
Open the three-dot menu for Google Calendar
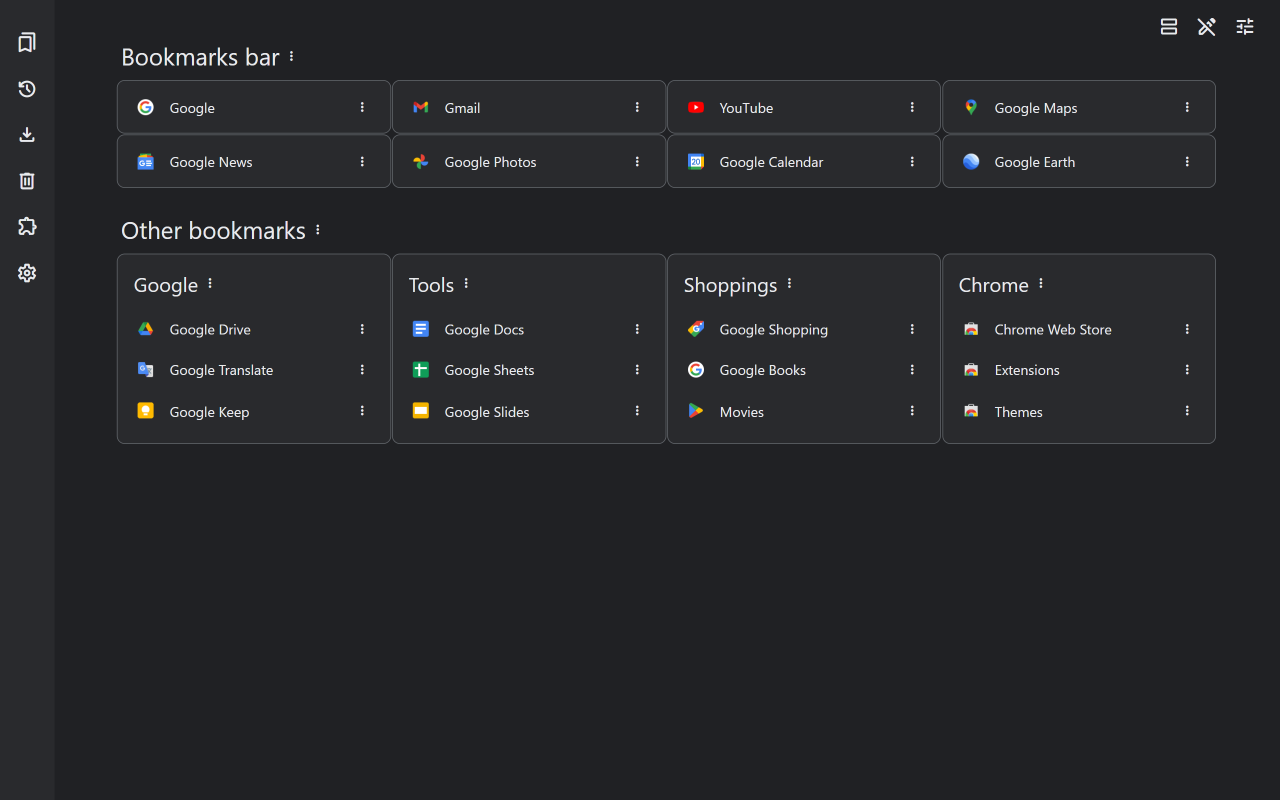coord(912,161)
